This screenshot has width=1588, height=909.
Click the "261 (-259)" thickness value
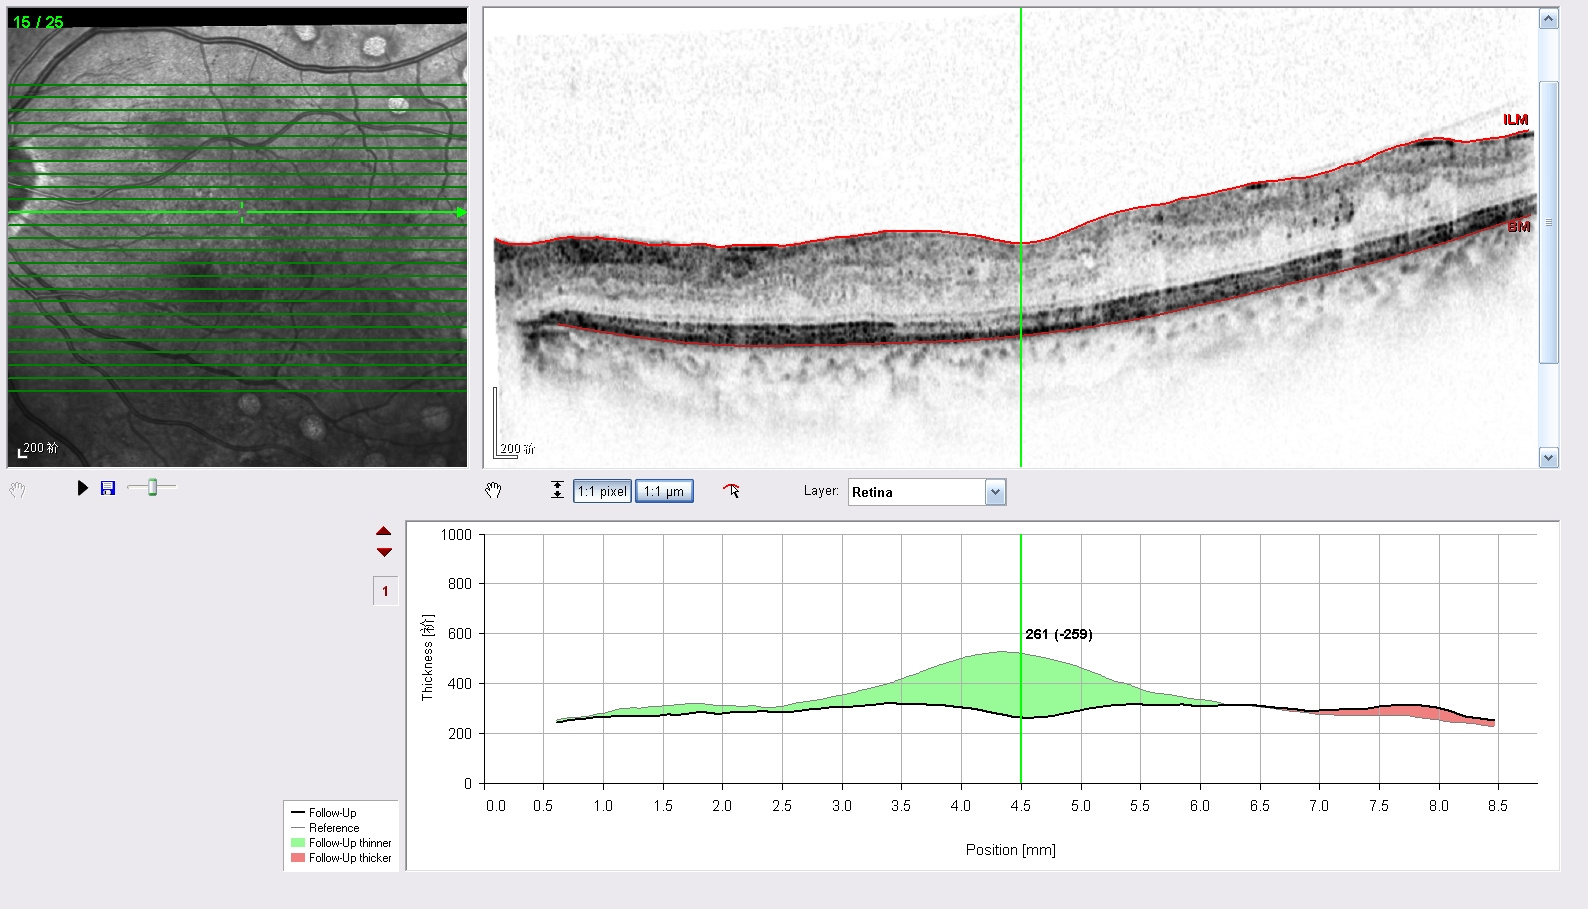pos(1059,634)
